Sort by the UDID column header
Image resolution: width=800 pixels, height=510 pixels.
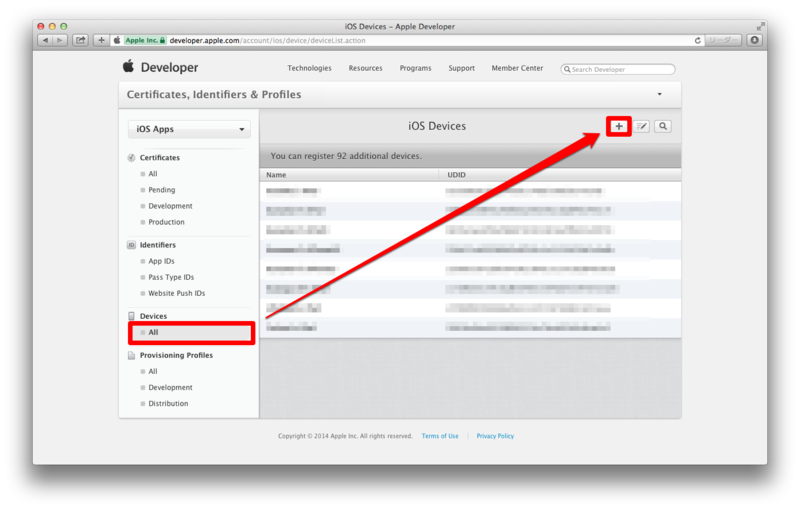click(x=560, y=175)
